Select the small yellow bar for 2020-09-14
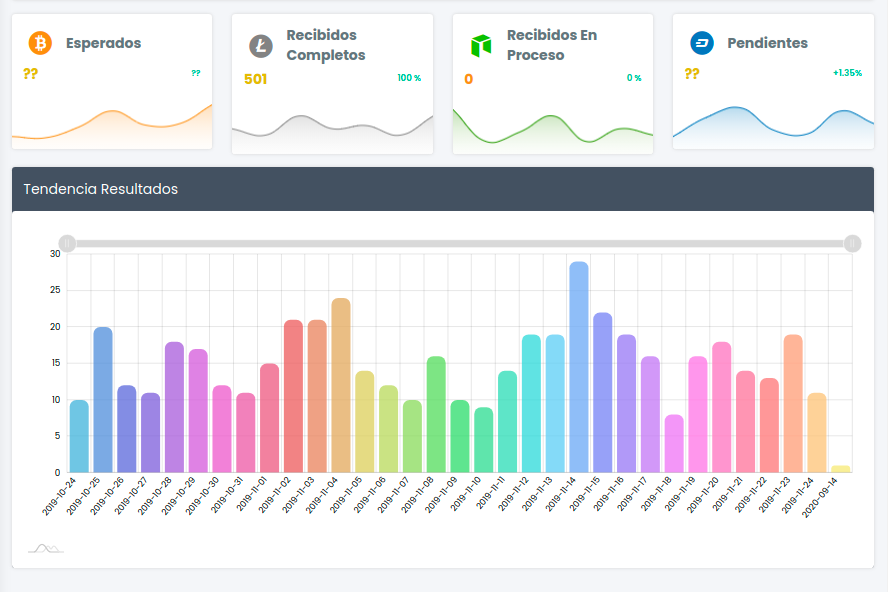The height and width of the screenshot is (592, 888). 841,468
